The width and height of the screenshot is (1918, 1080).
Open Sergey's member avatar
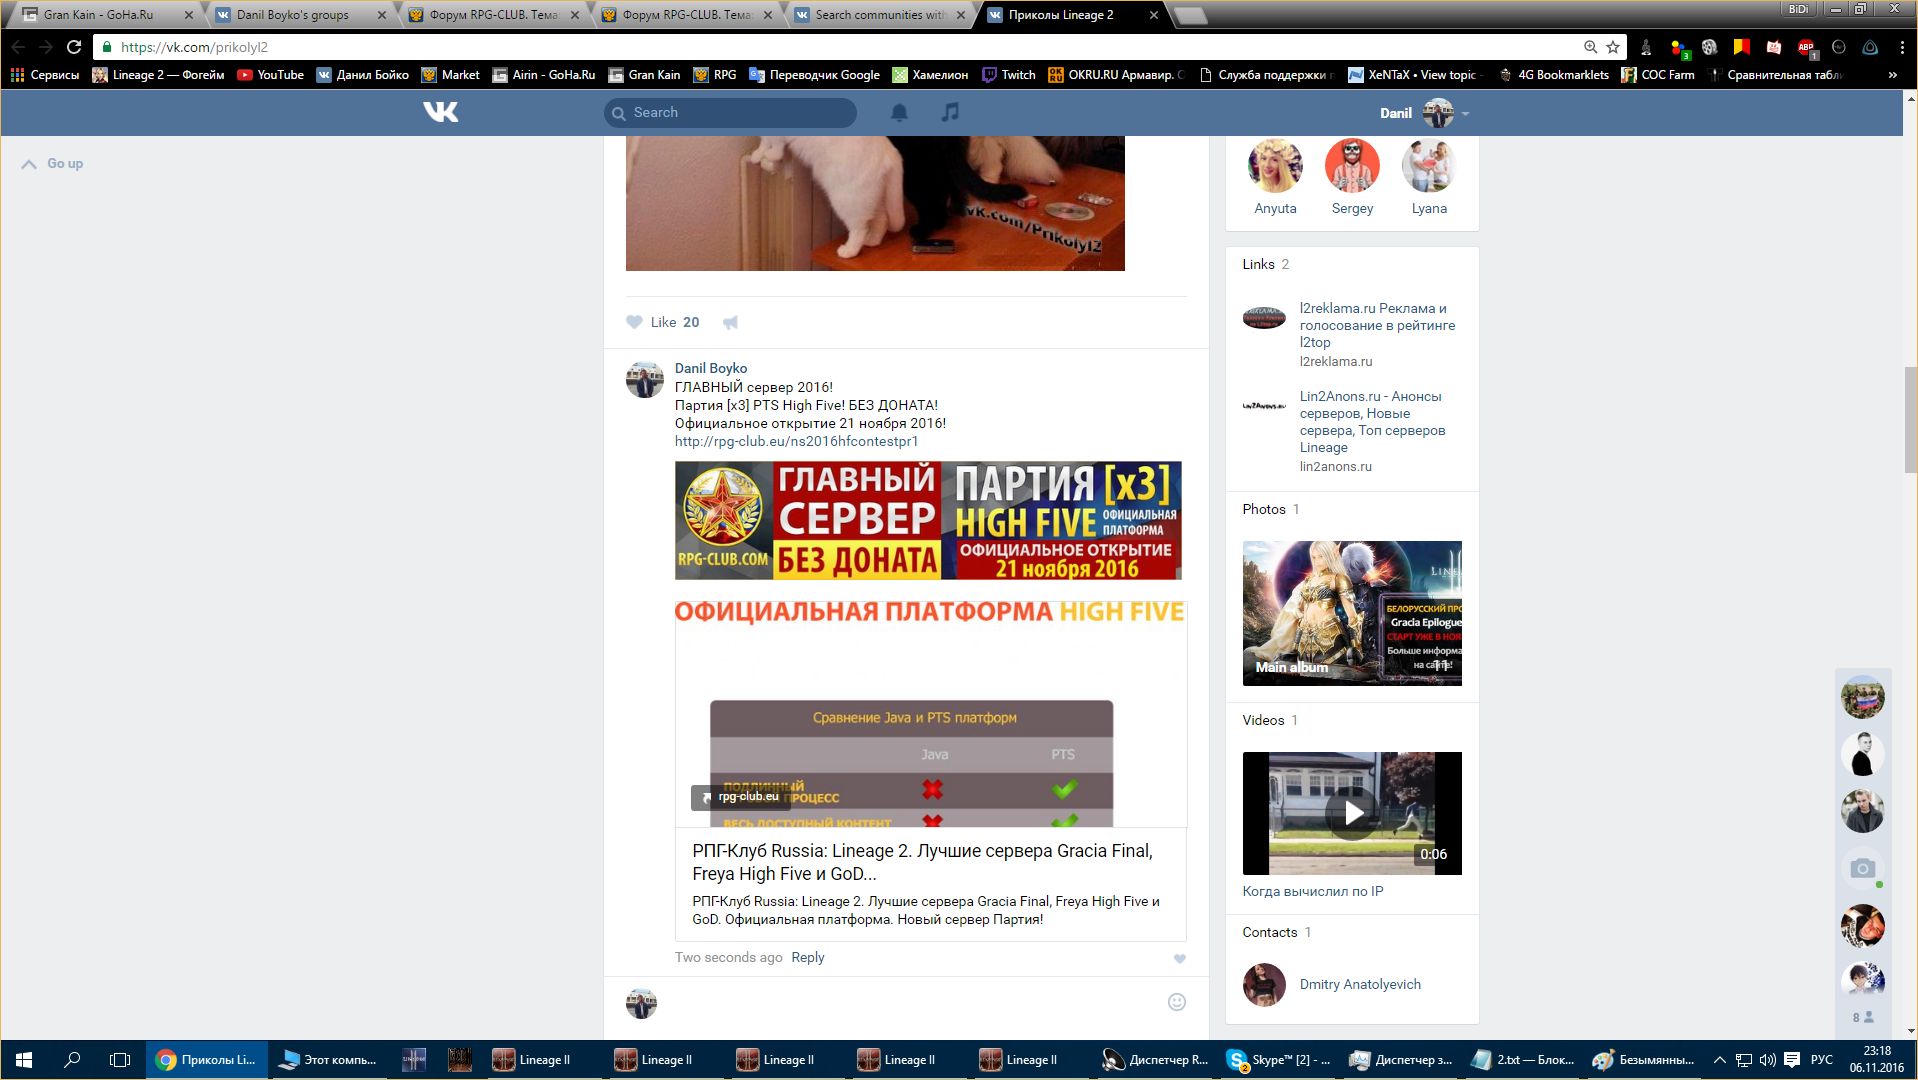[1352, 165]
